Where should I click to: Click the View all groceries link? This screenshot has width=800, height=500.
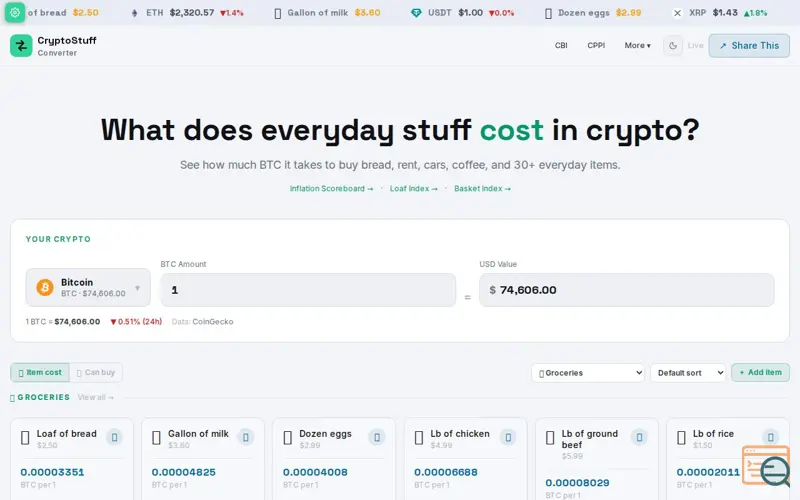(95, 397)
